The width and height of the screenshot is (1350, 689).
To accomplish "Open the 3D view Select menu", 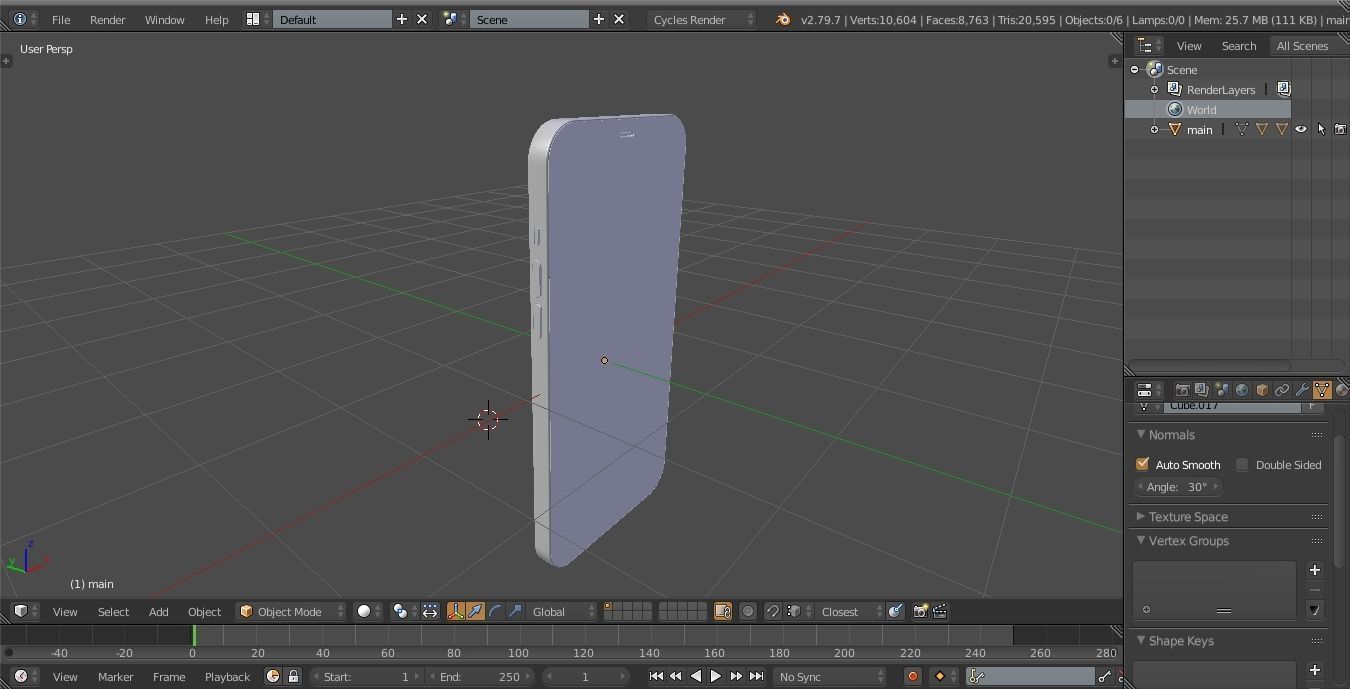I will (113, 611).
